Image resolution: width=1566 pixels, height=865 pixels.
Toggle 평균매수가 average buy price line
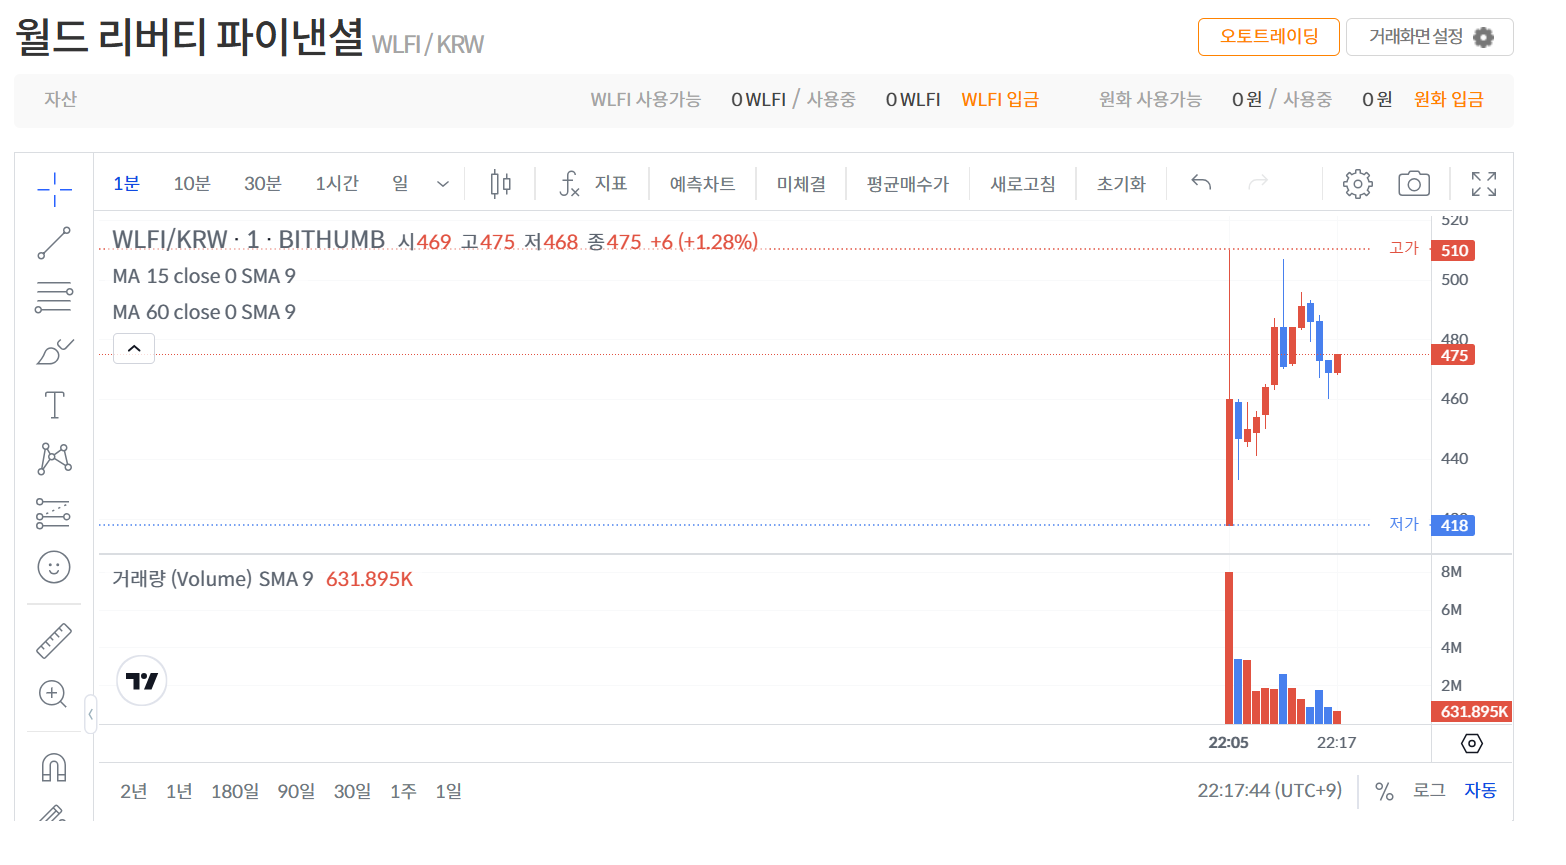tap(907, 184)
